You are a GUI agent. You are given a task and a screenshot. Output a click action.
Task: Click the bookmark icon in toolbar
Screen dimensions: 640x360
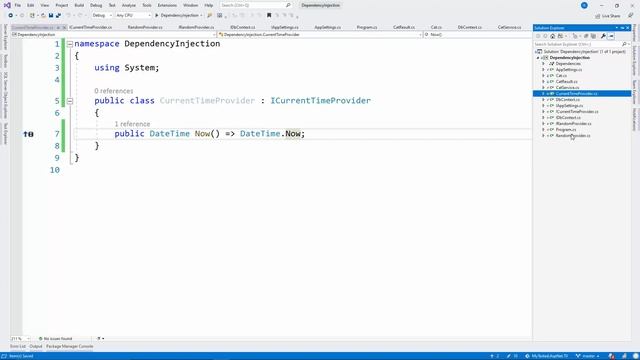coord(269,16)
